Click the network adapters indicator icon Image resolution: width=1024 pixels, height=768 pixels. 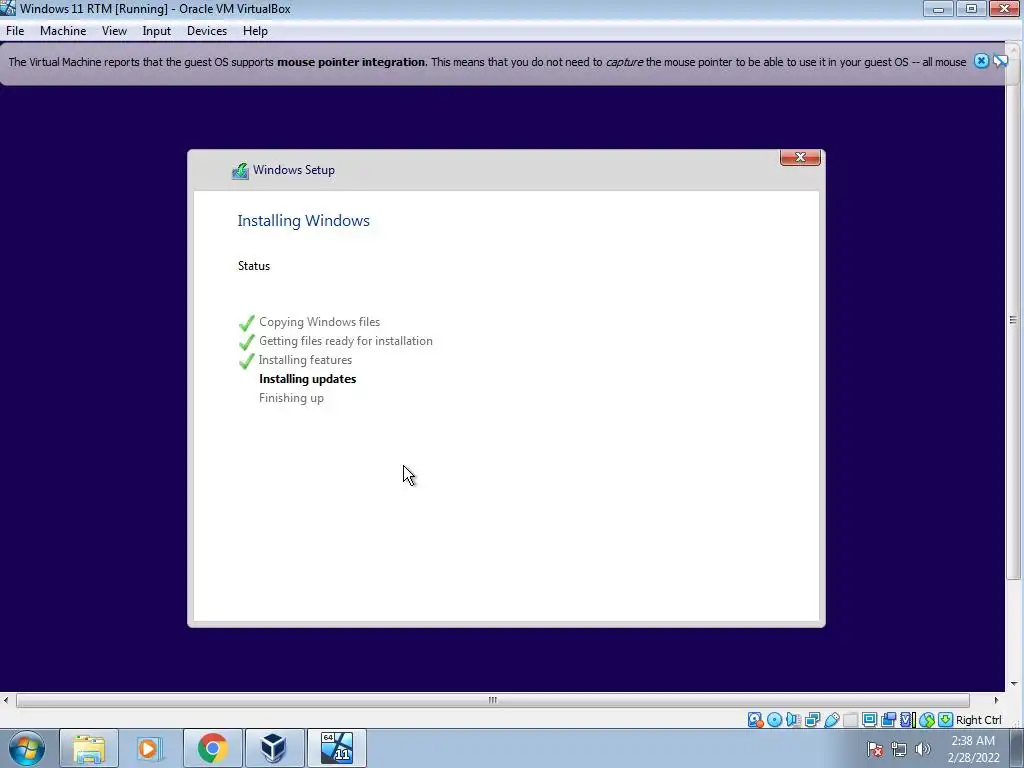click(812, 720)
